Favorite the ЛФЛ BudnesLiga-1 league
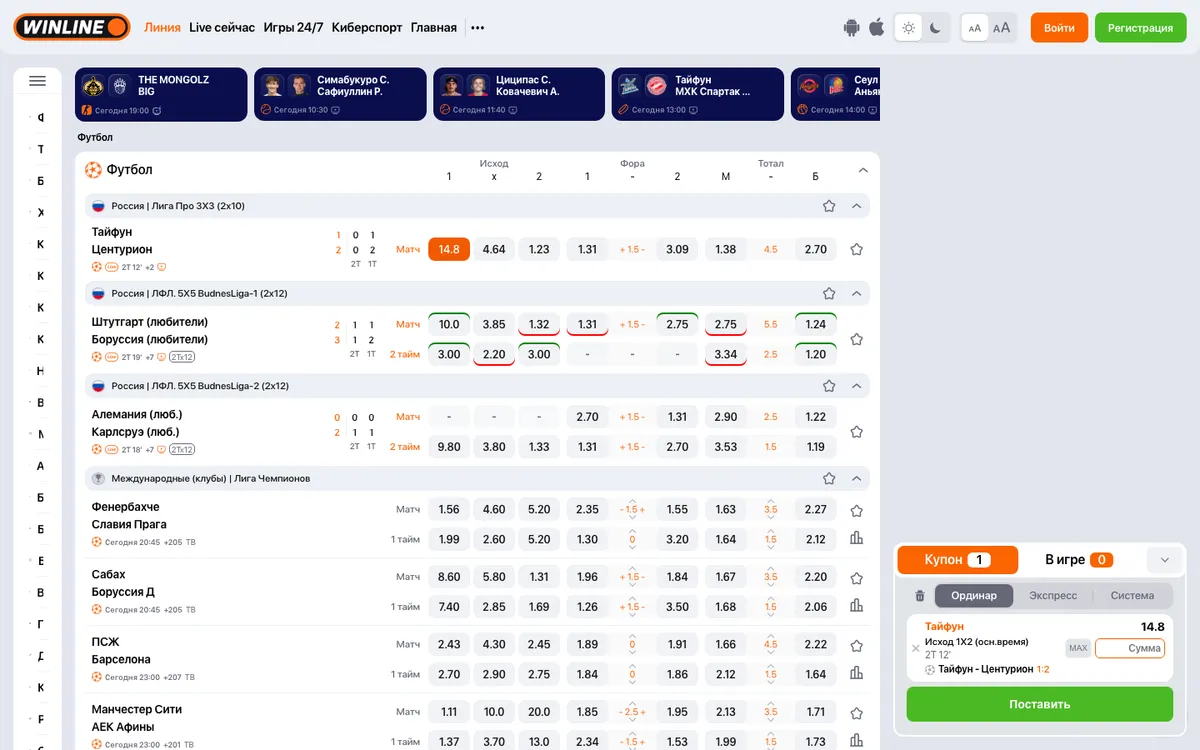This screenshot has height=750, width=1200. click(x=829, y=294)
